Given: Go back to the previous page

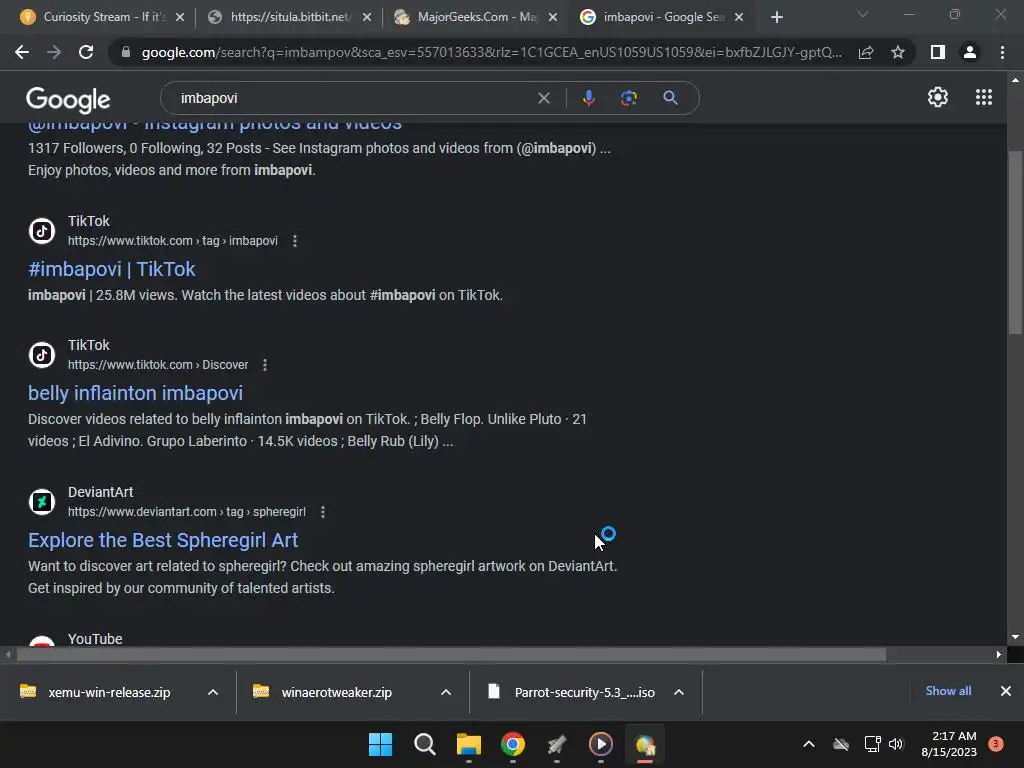Looking at the screenshot, I should (22, 52).
